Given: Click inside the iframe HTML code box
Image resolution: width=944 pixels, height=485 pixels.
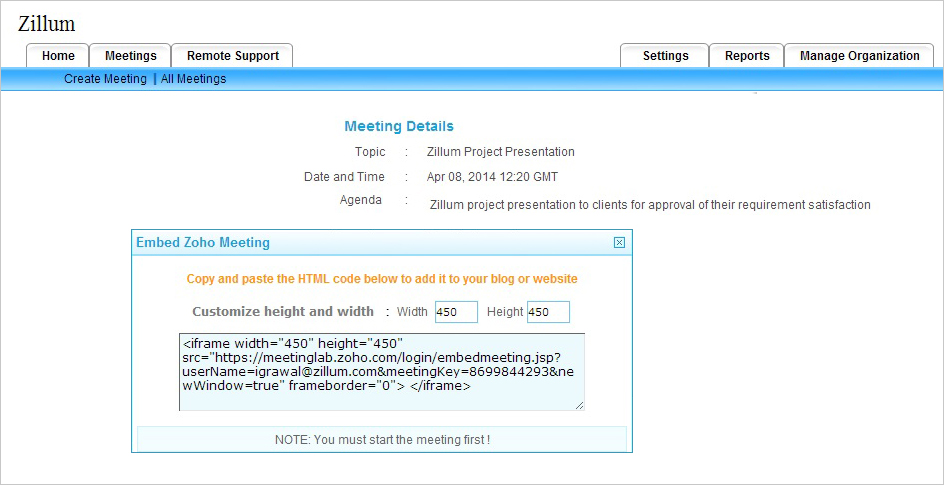Looking at the screenshot, I should tap(382, 372).
